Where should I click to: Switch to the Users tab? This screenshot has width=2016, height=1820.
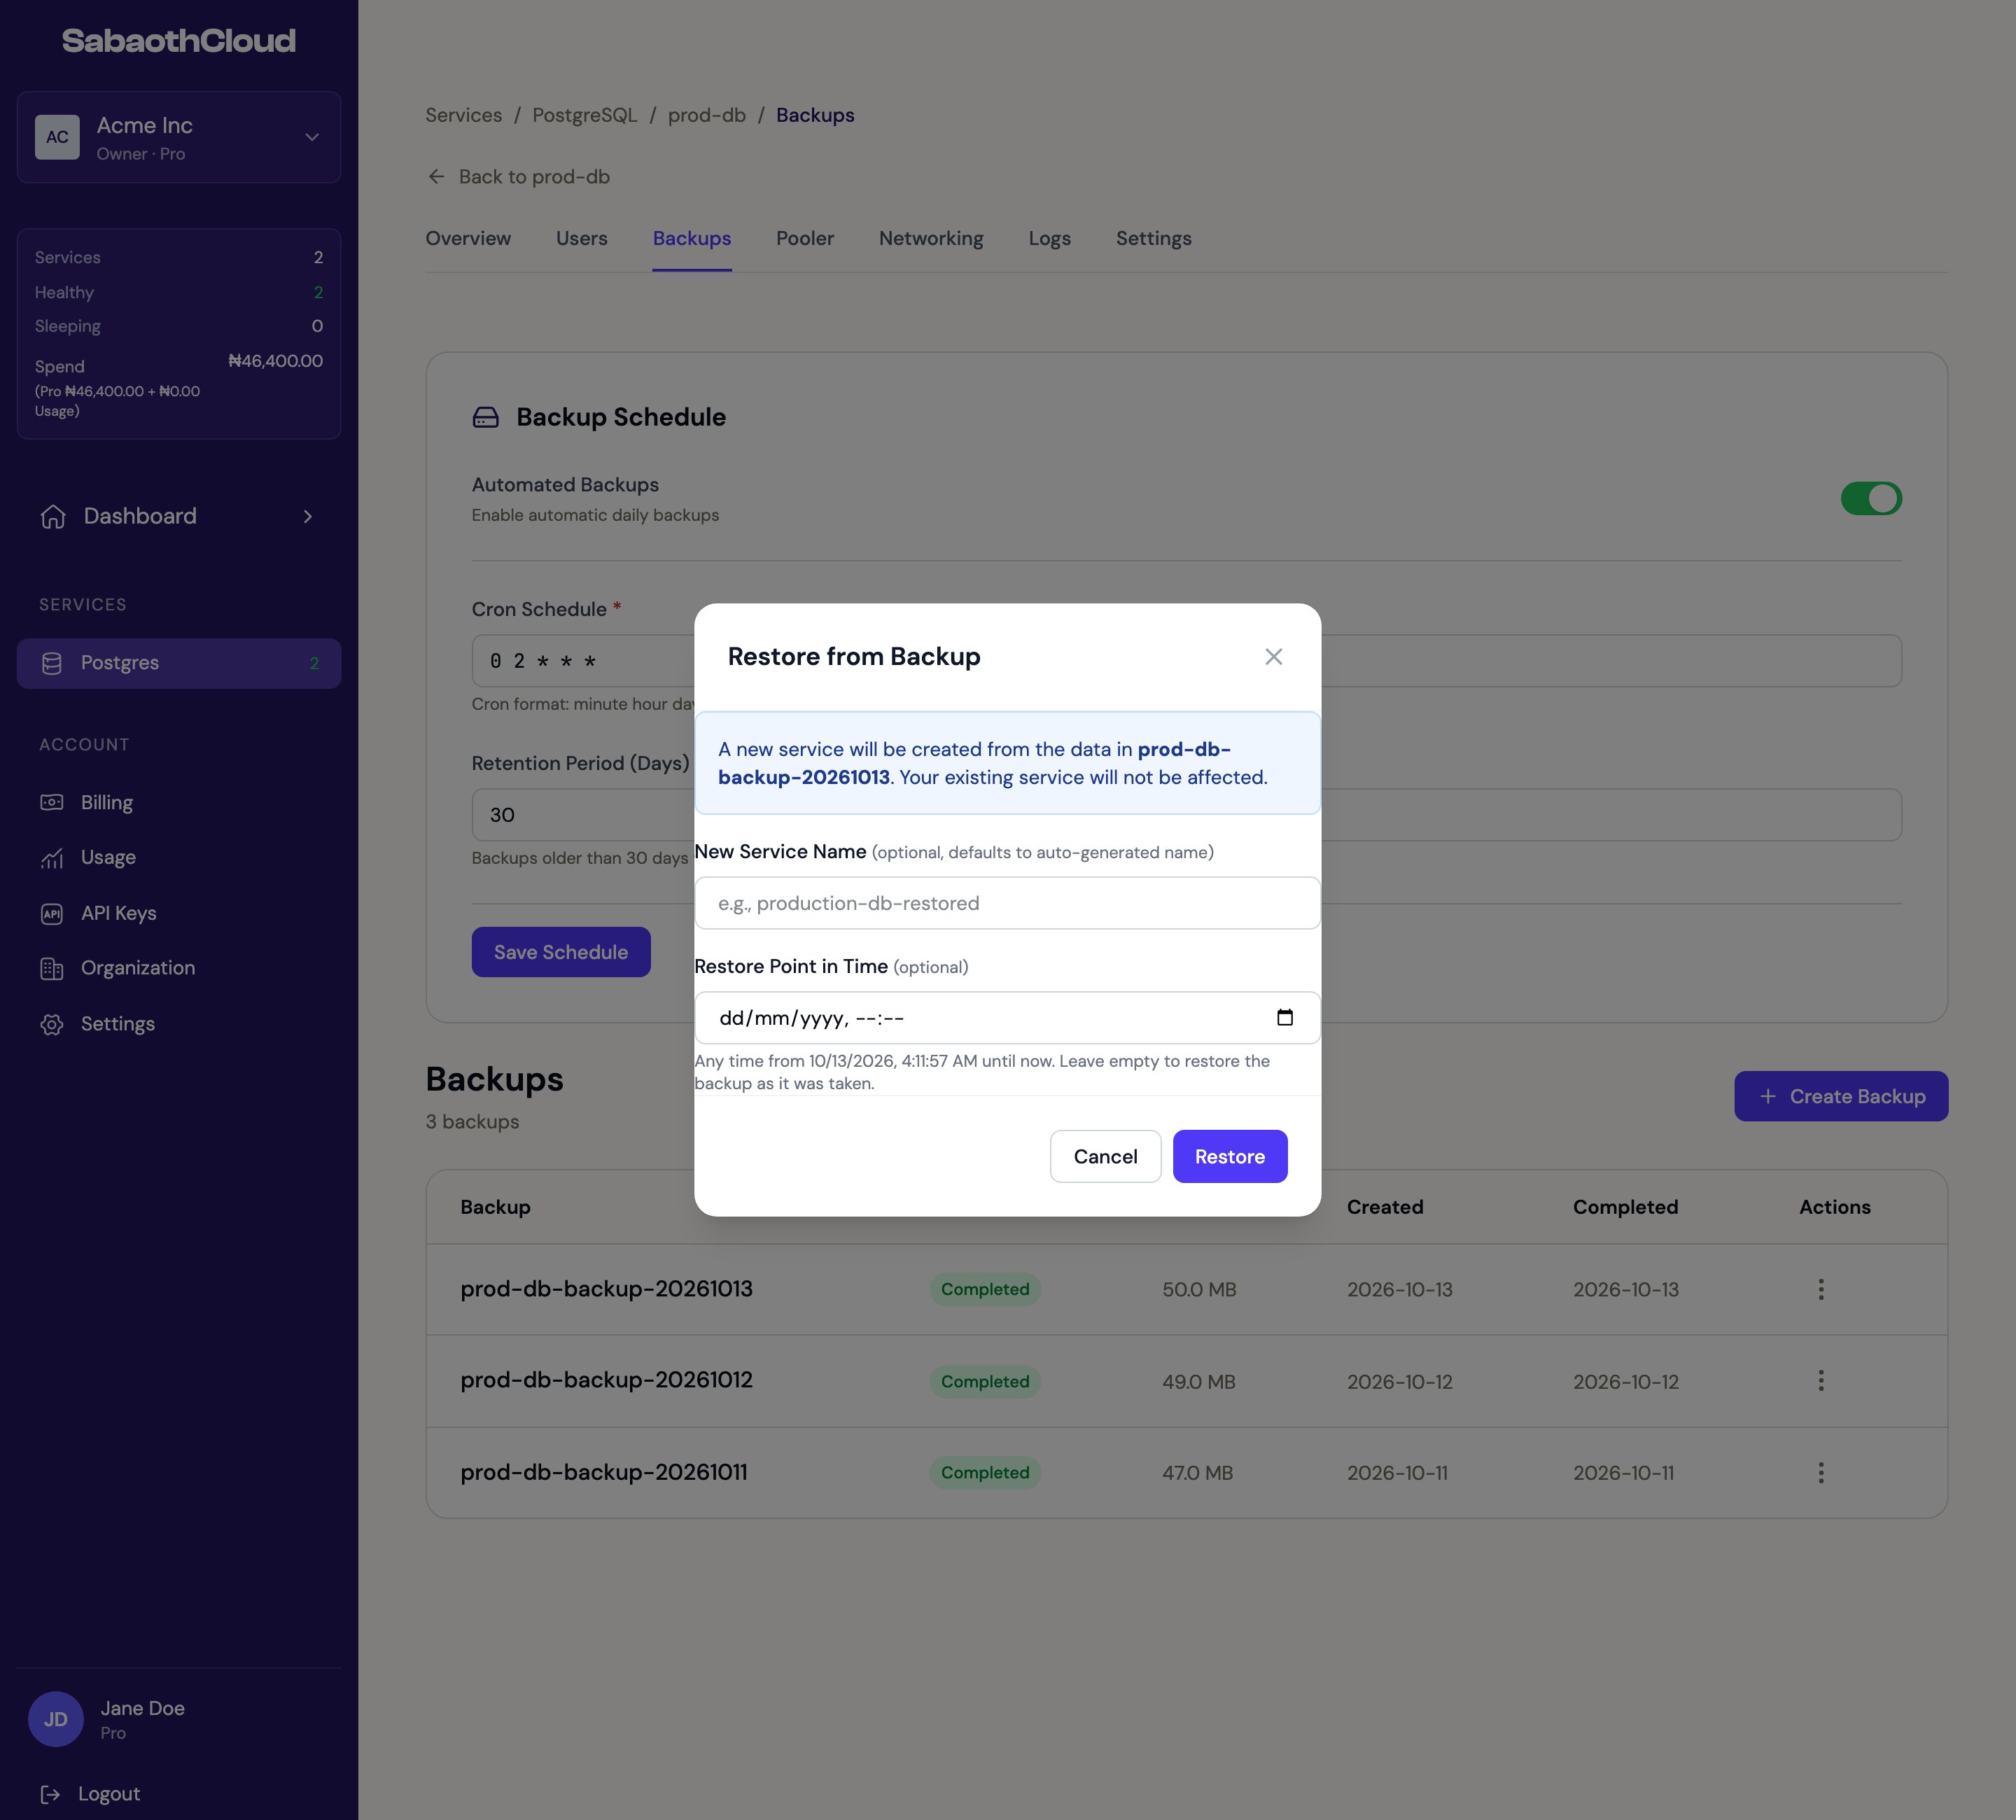click(x=582, y=238)
